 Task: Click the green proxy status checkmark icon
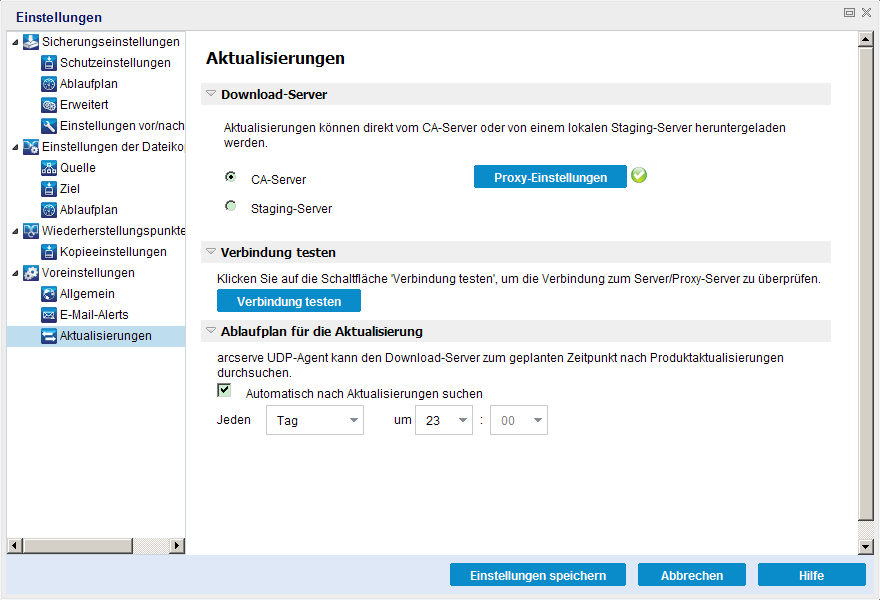pos(639,176)
